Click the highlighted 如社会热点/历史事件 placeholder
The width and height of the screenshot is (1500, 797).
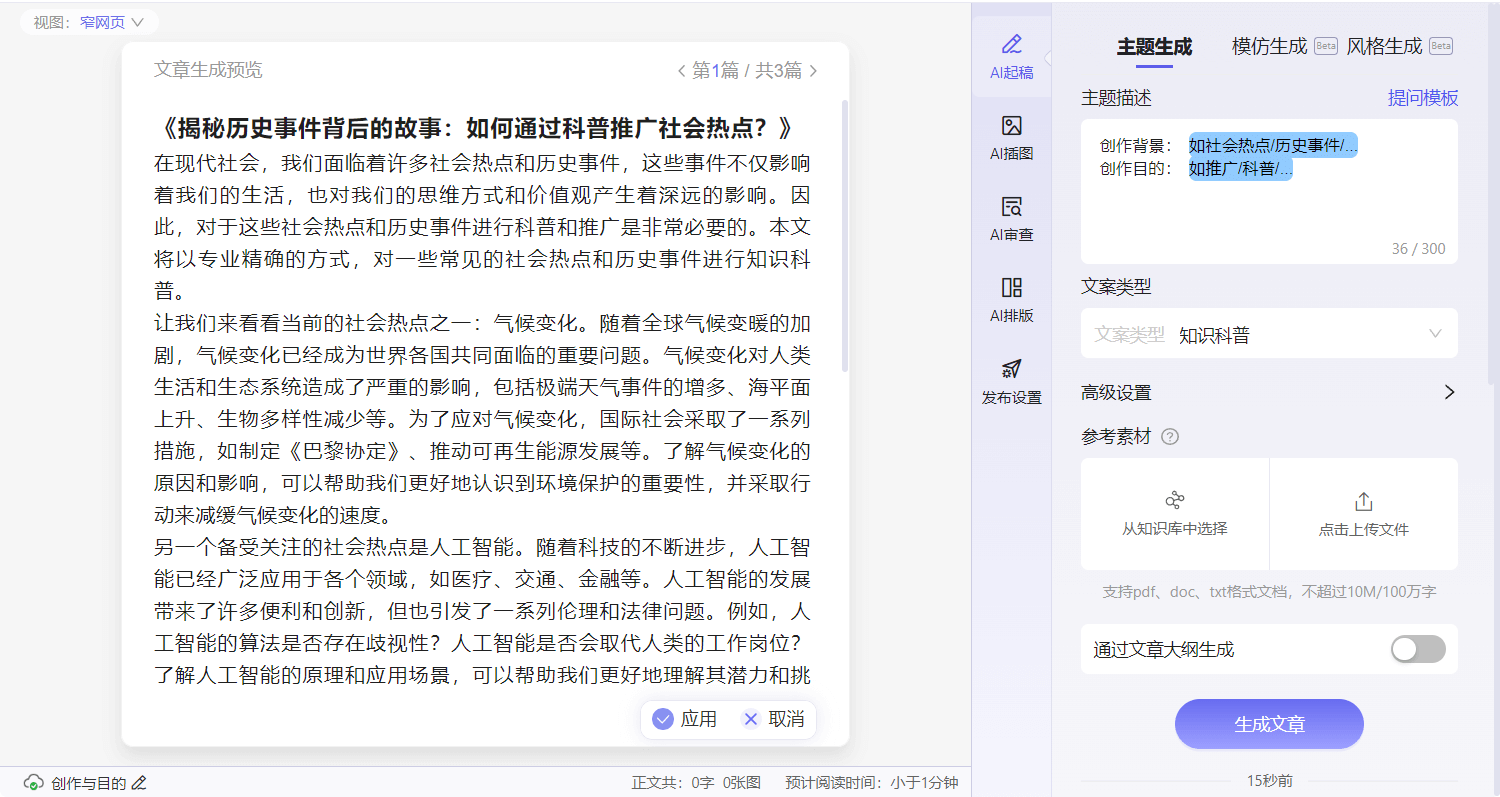(1273, 145)
